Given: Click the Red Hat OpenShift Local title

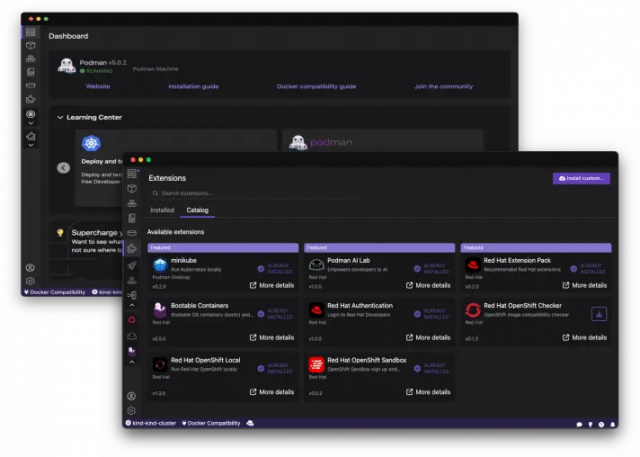Looking at the screenshot, I should [x=205, y=360].
